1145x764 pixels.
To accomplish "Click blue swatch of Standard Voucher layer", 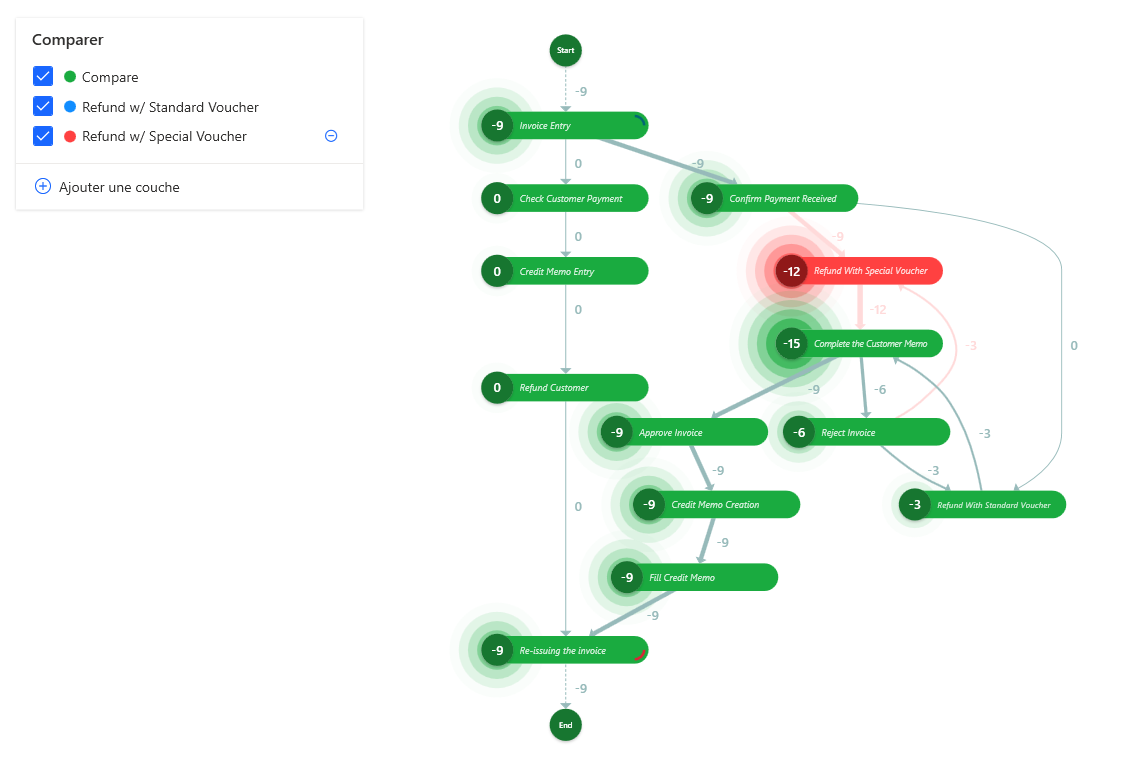I will pyautogui.click(x=70, y=107).
